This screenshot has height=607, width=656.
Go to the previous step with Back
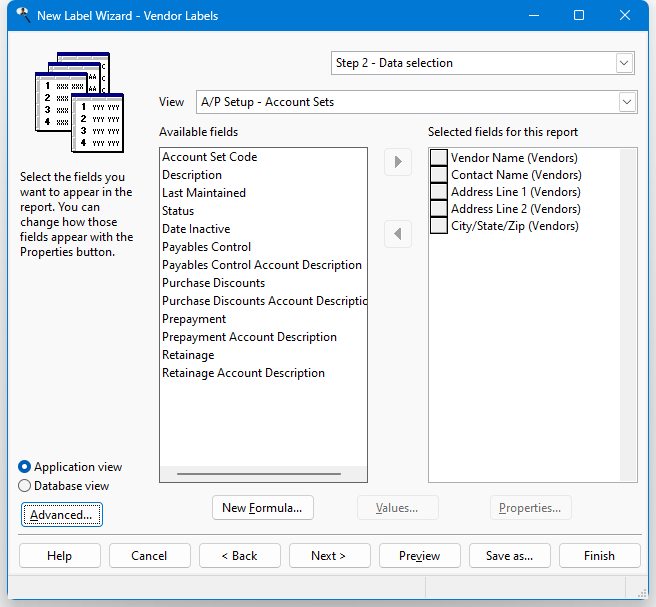(240, 556)
